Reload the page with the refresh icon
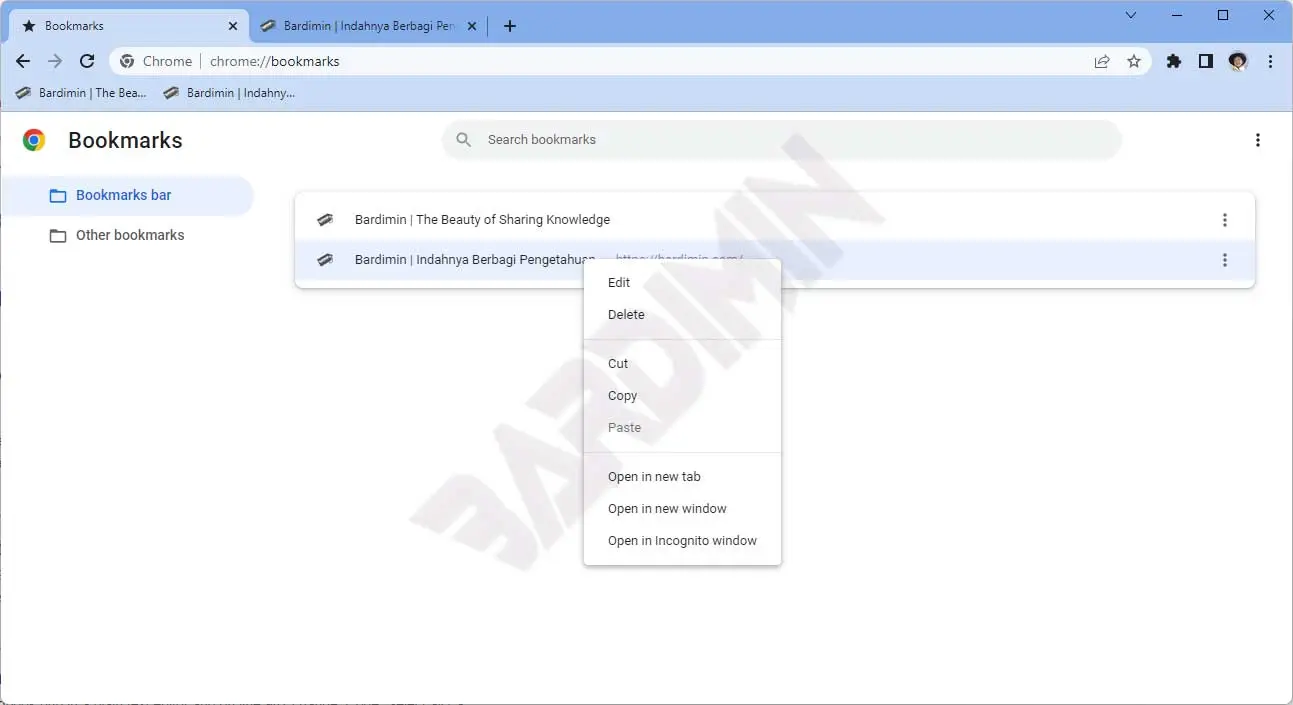The width and height of the screenshot is (1293, 705). pyautogui.click(x=87, y=61)
